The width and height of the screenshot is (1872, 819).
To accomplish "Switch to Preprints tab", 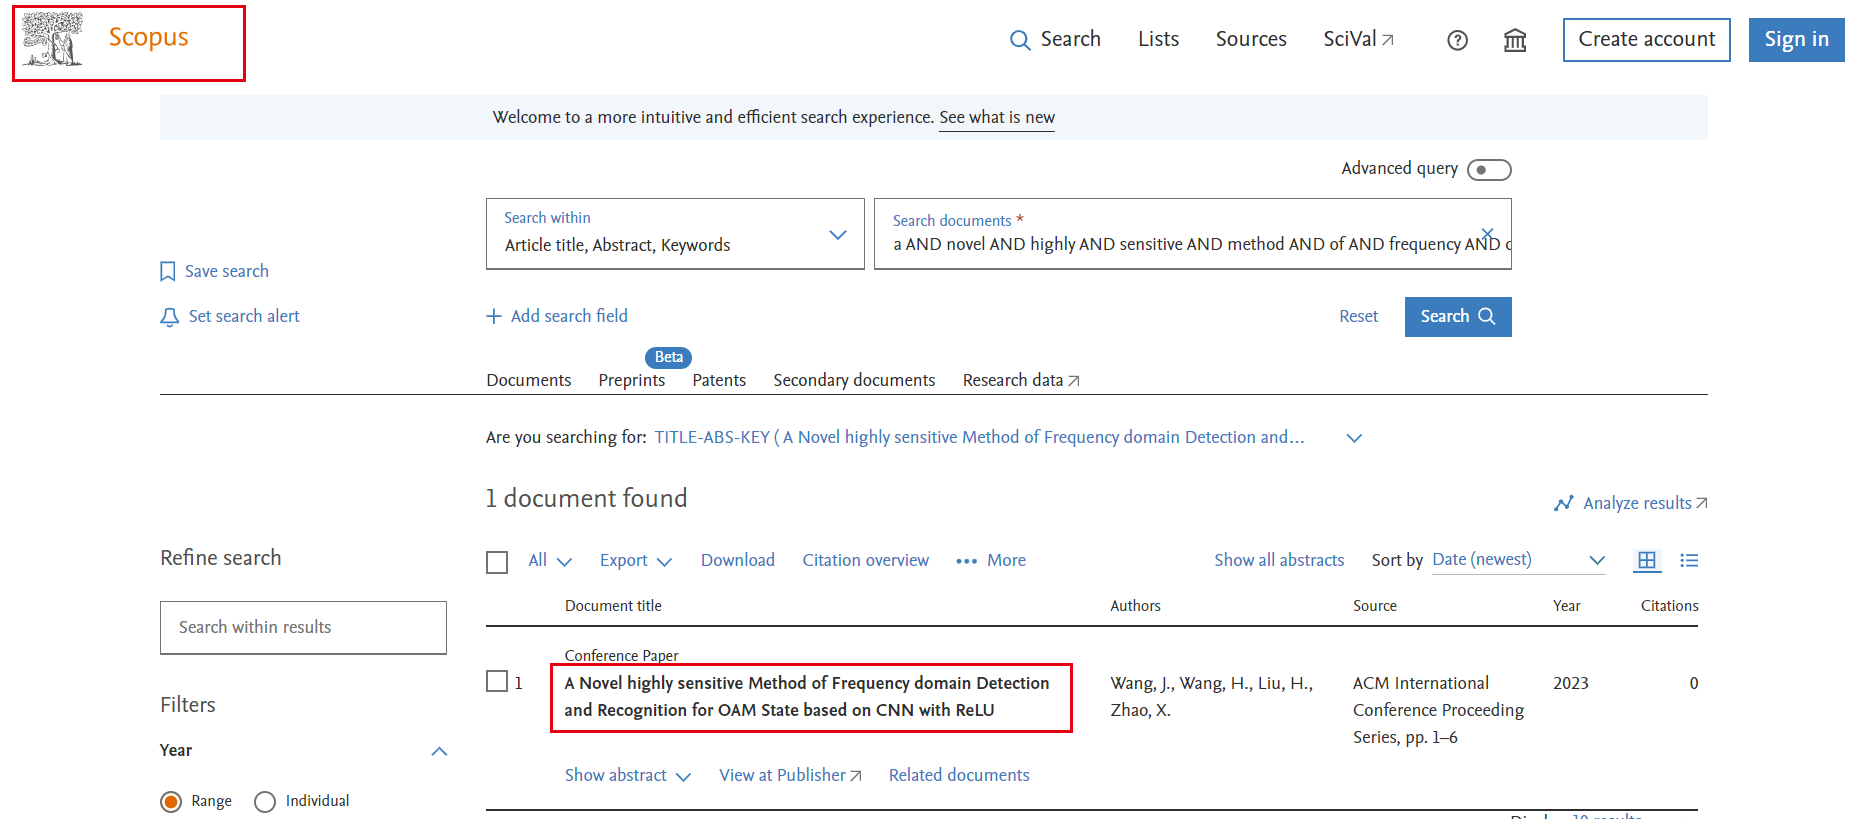I will point(631,380).
